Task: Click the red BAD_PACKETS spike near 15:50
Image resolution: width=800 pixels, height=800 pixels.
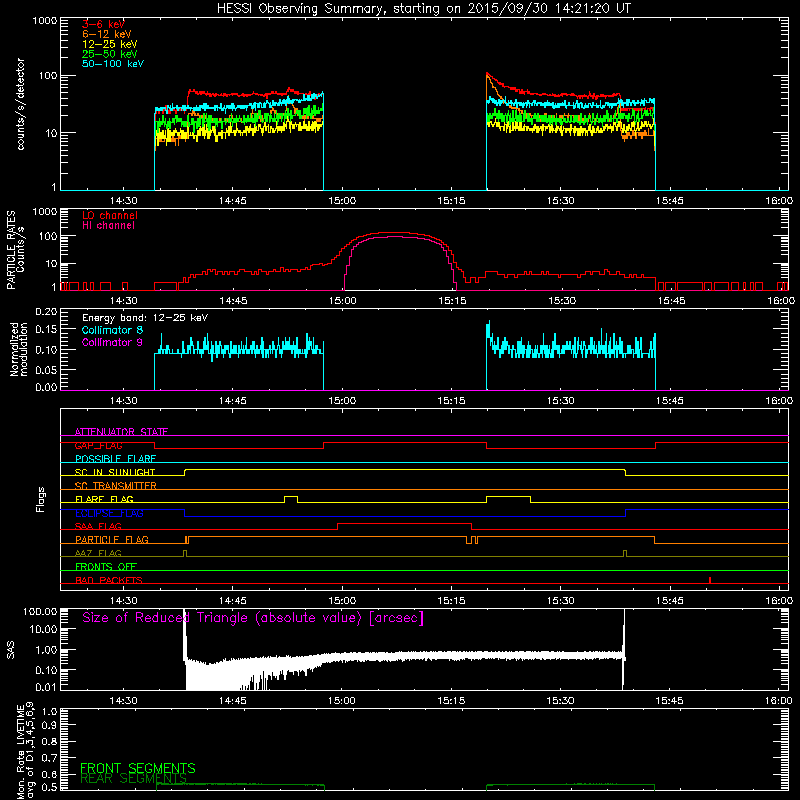Action: [710, 580]
